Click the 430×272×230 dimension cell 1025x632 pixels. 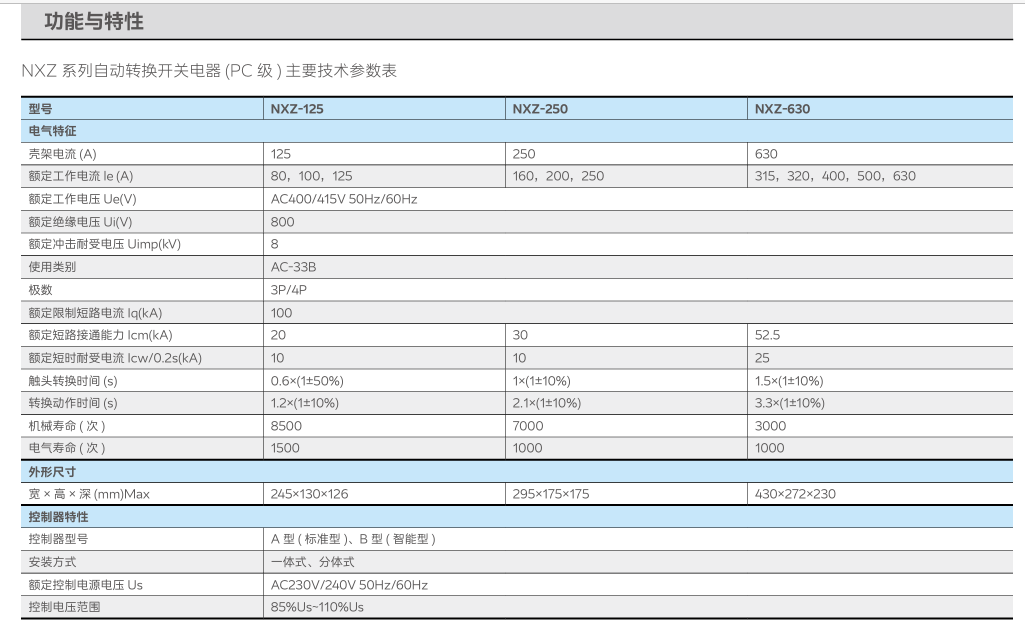[795, 494]
